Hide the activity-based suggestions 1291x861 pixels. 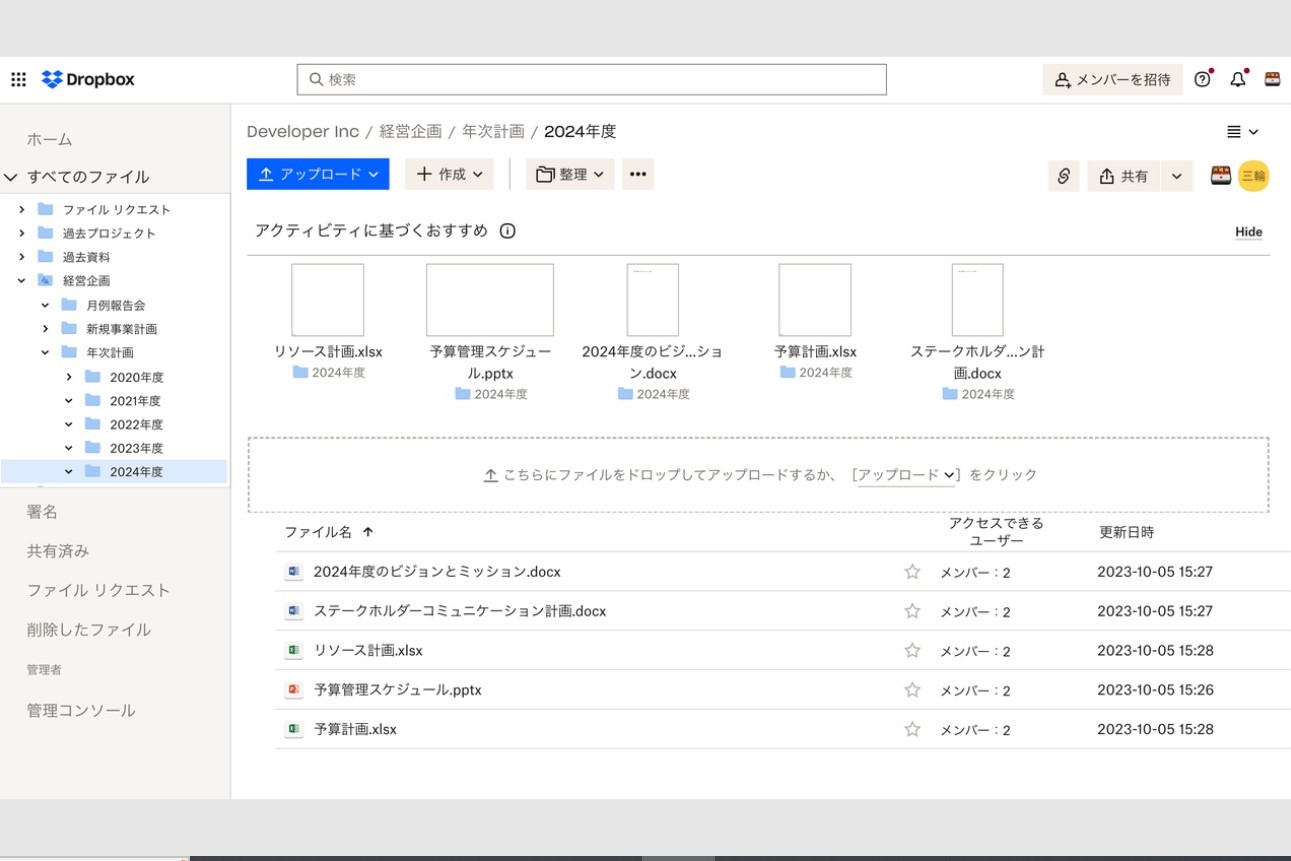pos(1248,231)
